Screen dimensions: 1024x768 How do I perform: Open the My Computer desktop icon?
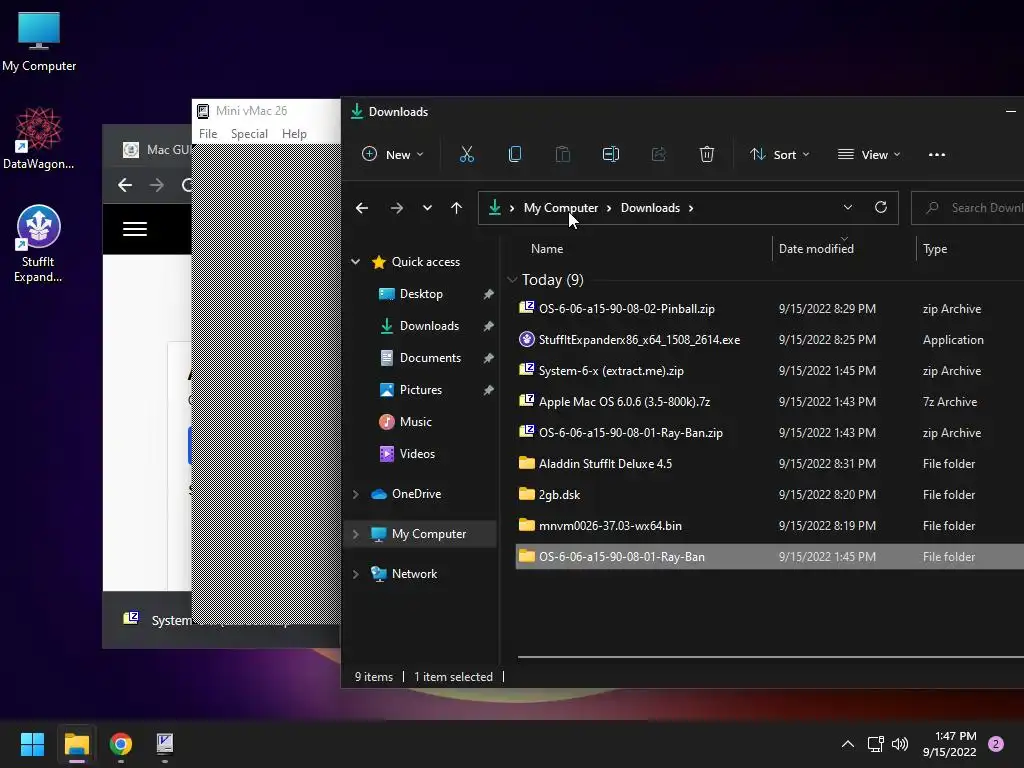39,42
